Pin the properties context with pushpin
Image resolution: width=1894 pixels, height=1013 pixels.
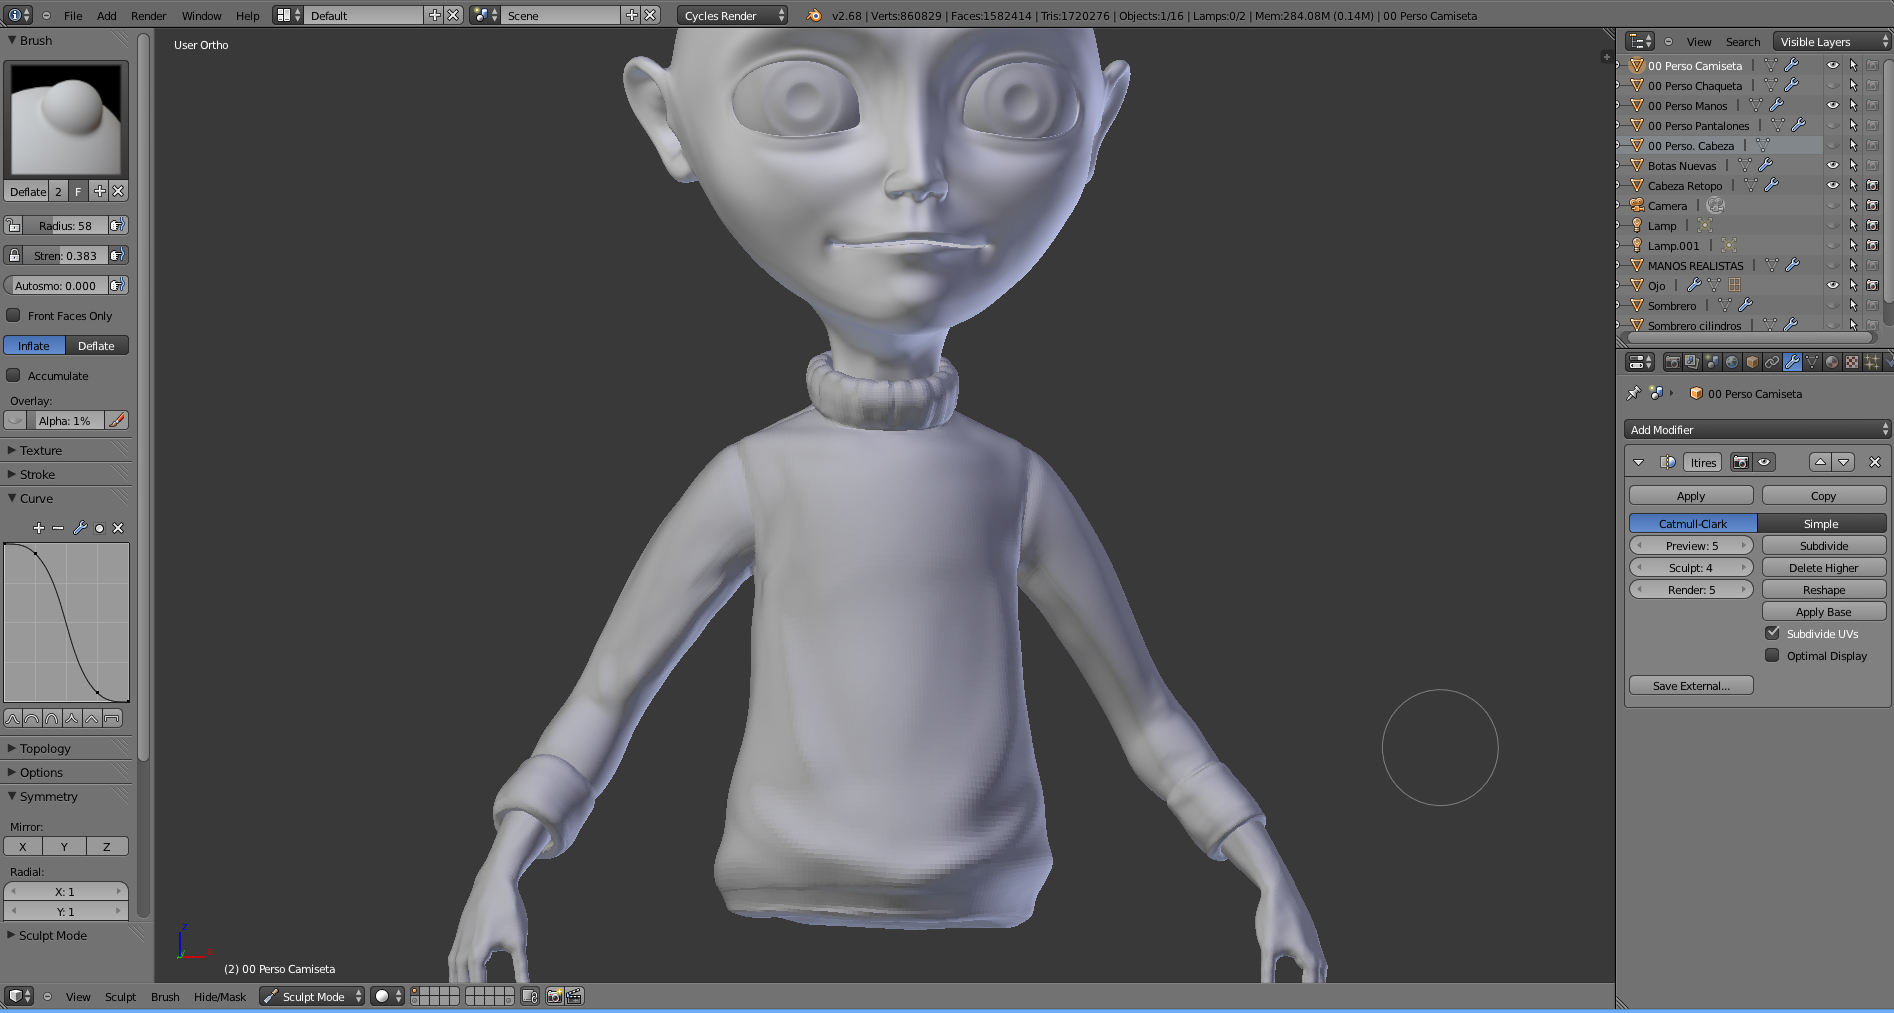tap(1634, 393)
